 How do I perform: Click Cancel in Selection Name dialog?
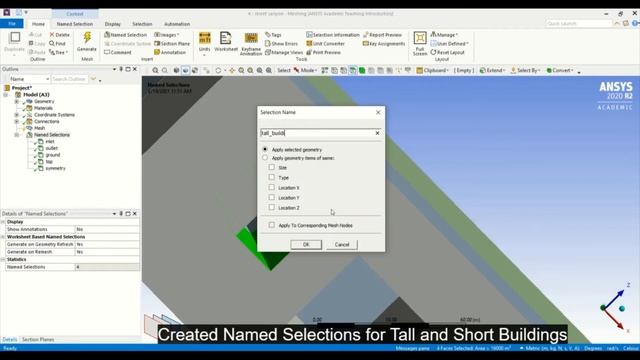coord(342,244)
